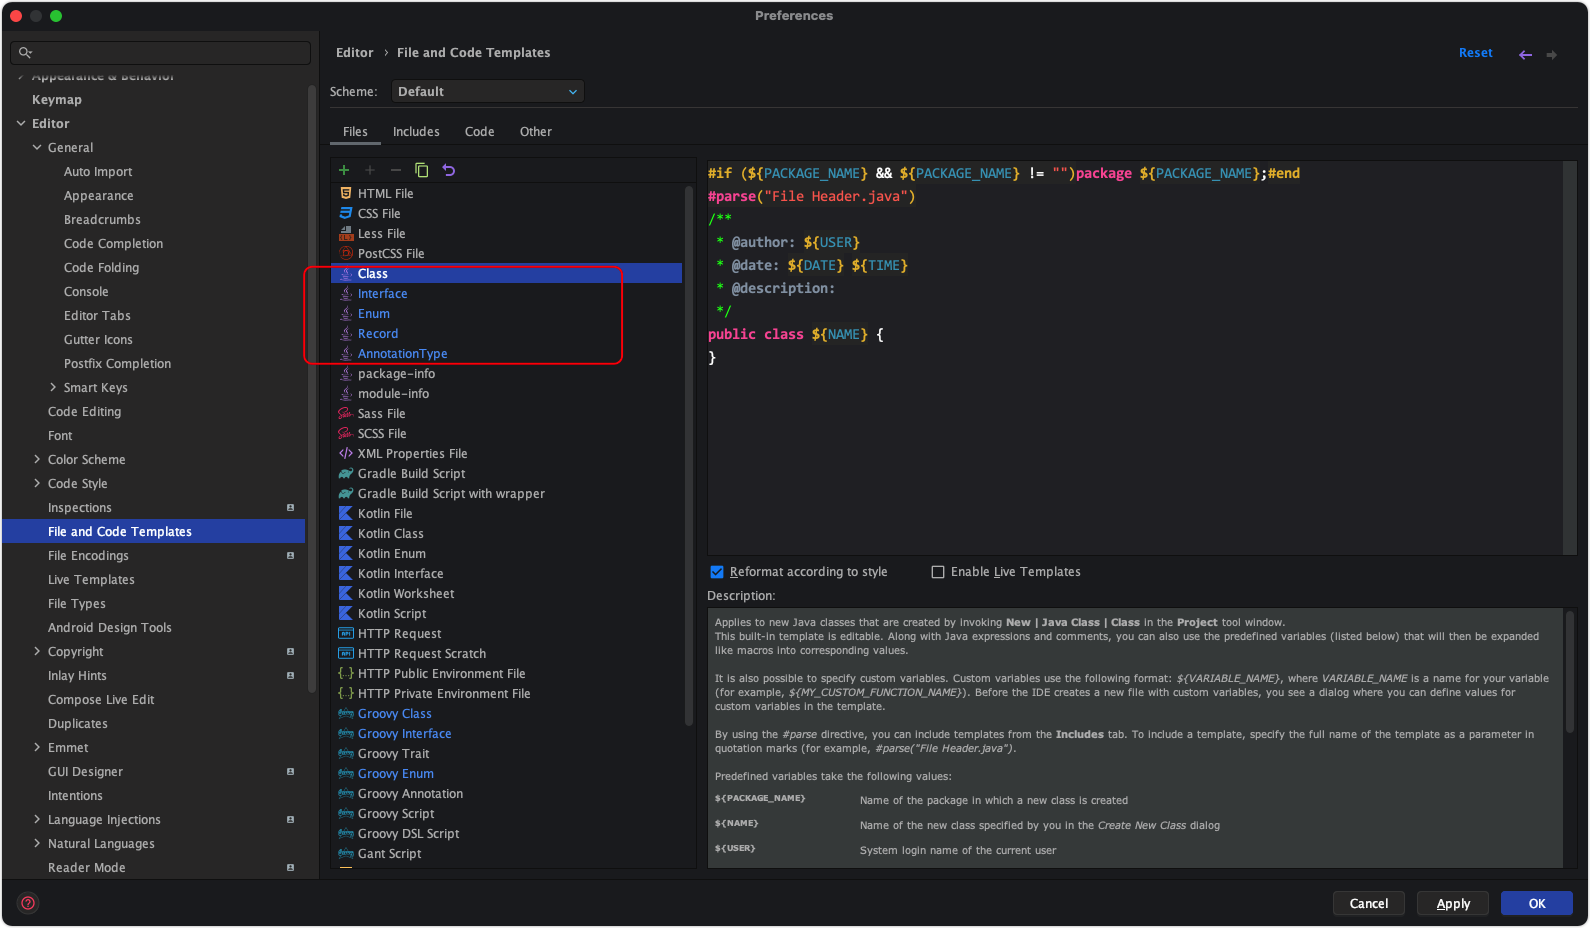This screenshot has height=928, width=1590.
Task: Open the Scheme Default dropdown
Action: [x=487, y=91]
